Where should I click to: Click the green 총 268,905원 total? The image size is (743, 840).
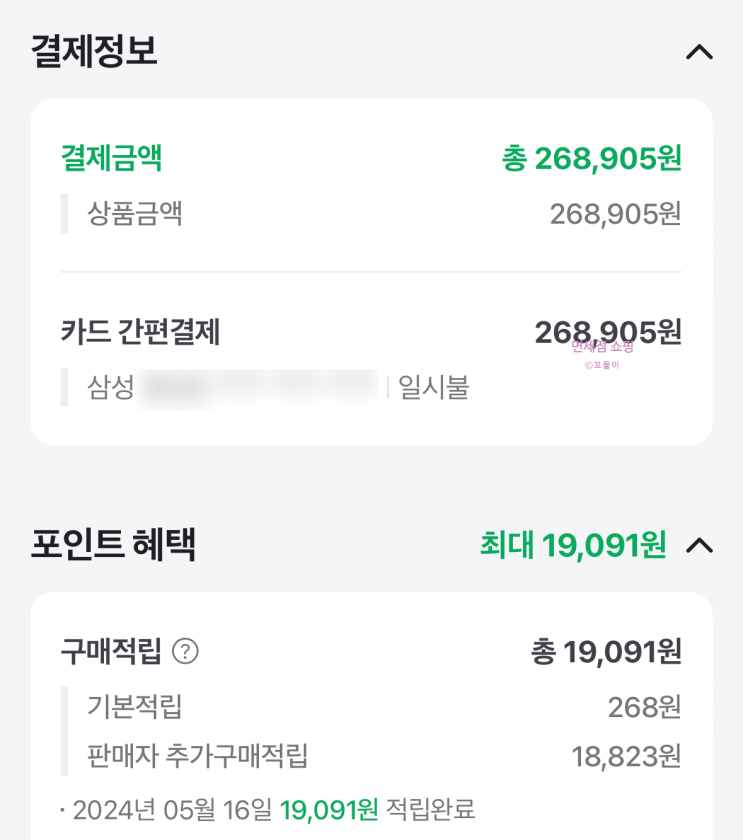591,158
